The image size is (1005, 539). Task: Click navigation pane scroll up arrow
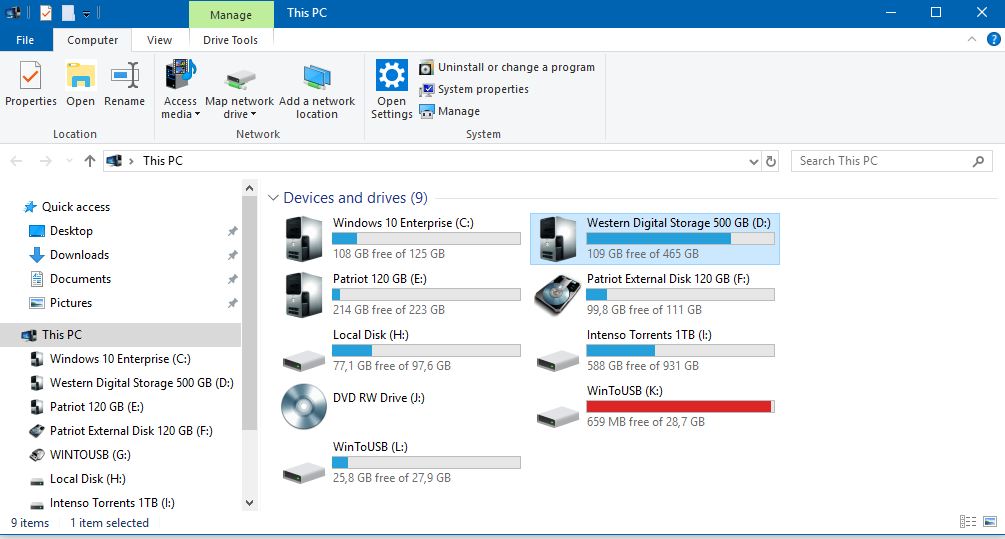click(249, 188)
